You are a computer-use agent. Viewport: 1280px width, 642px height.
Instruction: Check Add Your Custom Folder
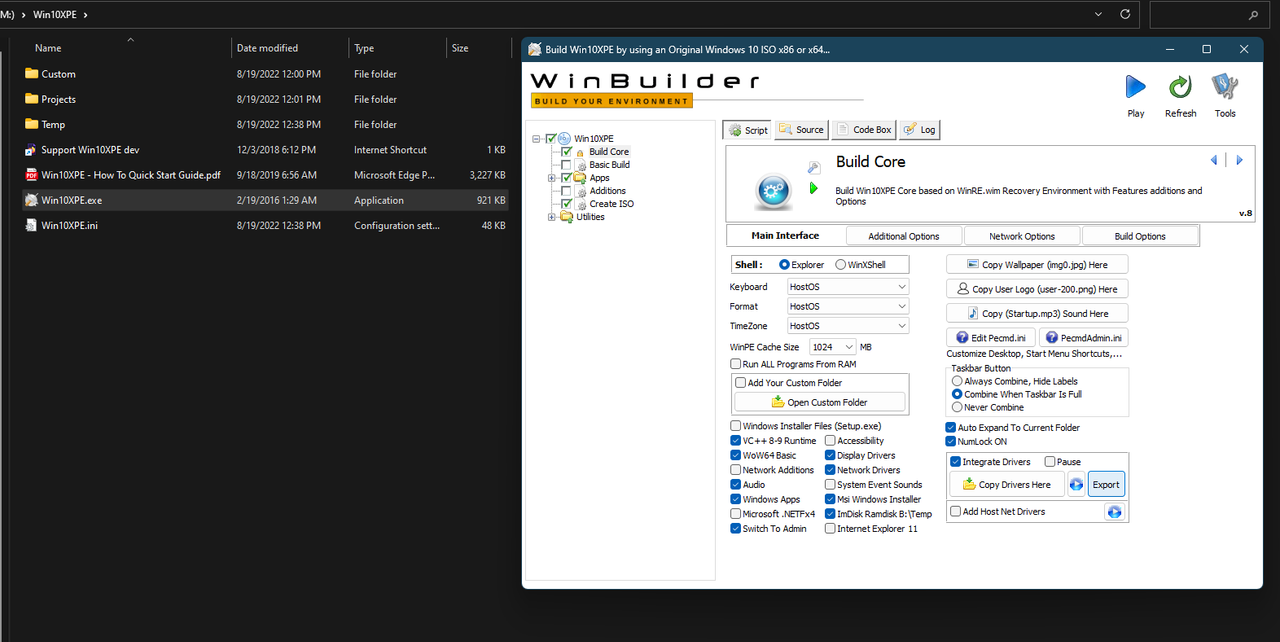pos(741,383)
